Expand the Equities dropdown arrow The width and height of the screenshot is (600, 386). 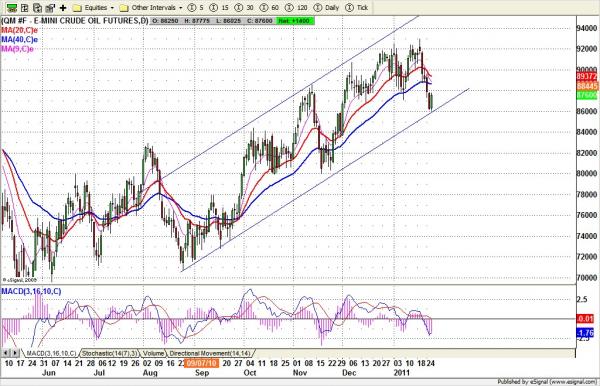(x=112, y=8)
